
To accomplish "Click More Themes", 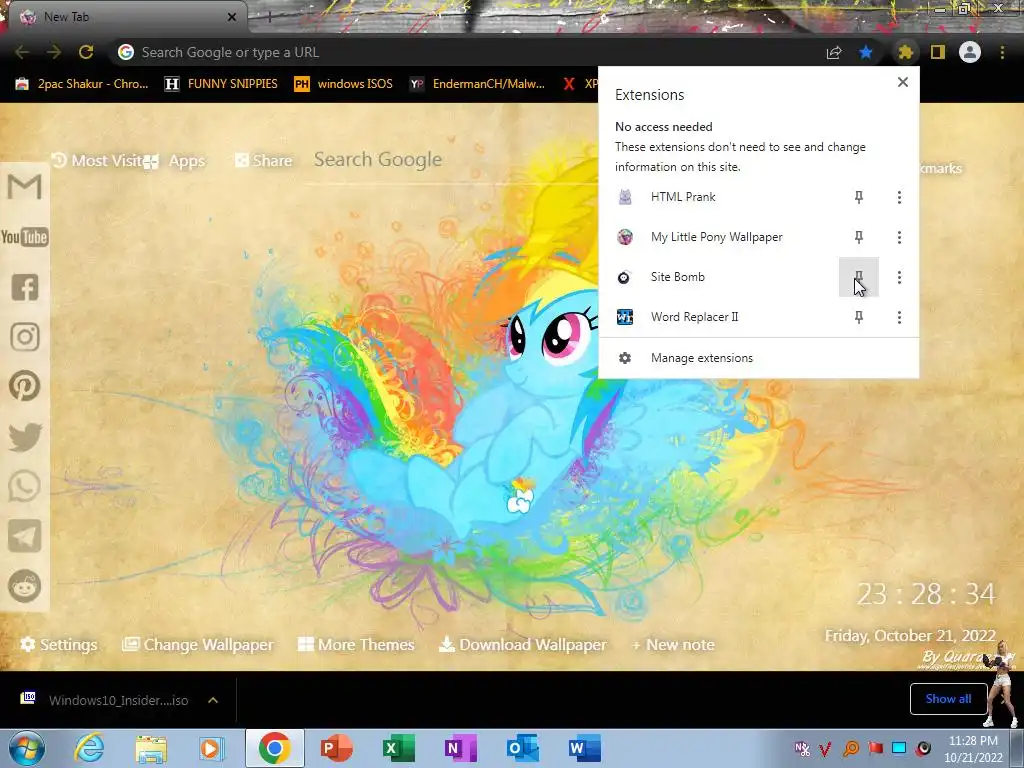I will 356,645.
